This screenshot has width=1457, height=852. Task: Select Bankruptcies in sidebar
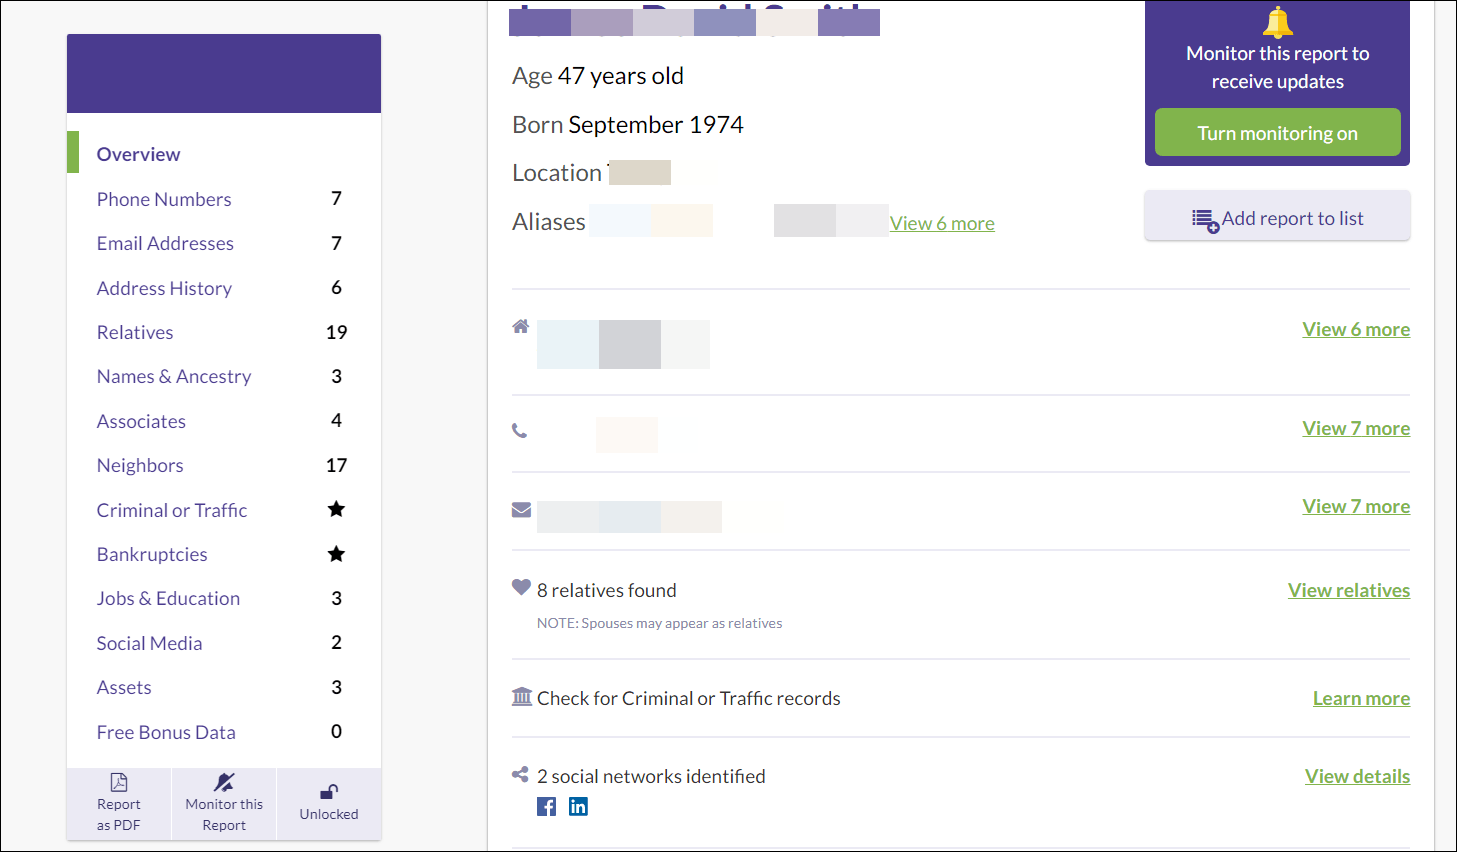(x=152, y=554)
